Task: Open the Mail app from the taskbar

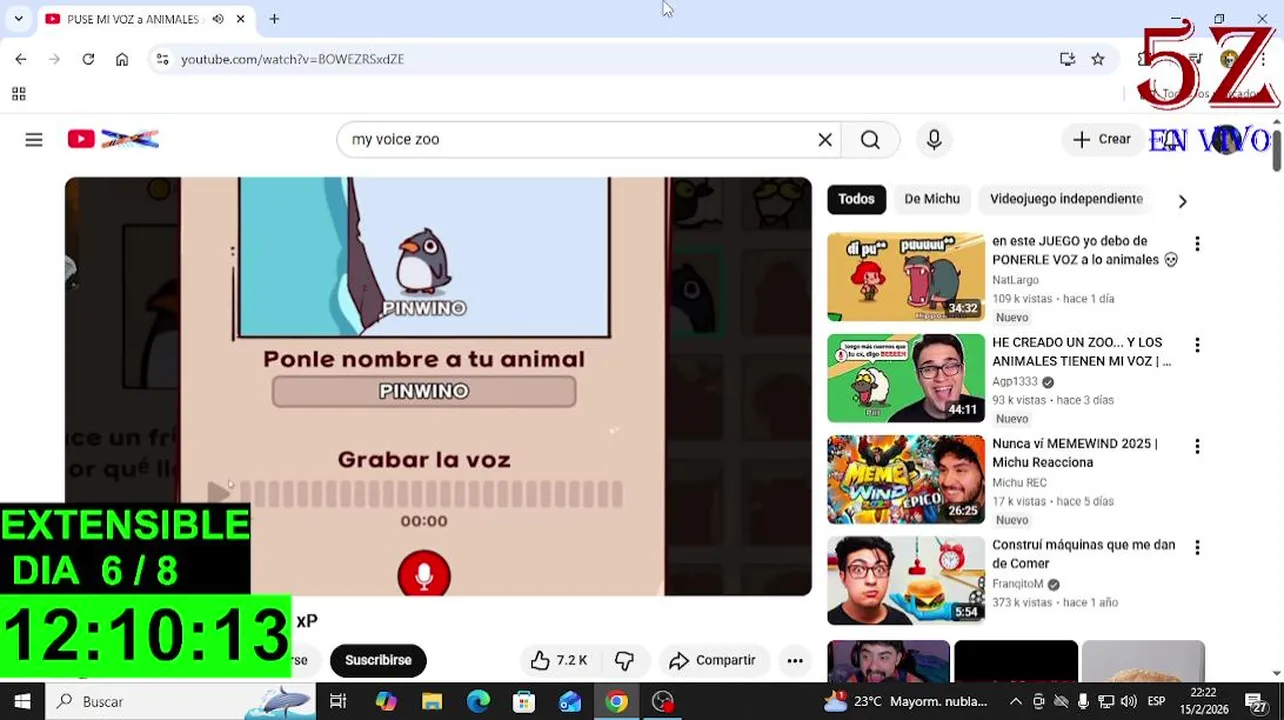Action: pyautogui.click(x=570, y=702)
